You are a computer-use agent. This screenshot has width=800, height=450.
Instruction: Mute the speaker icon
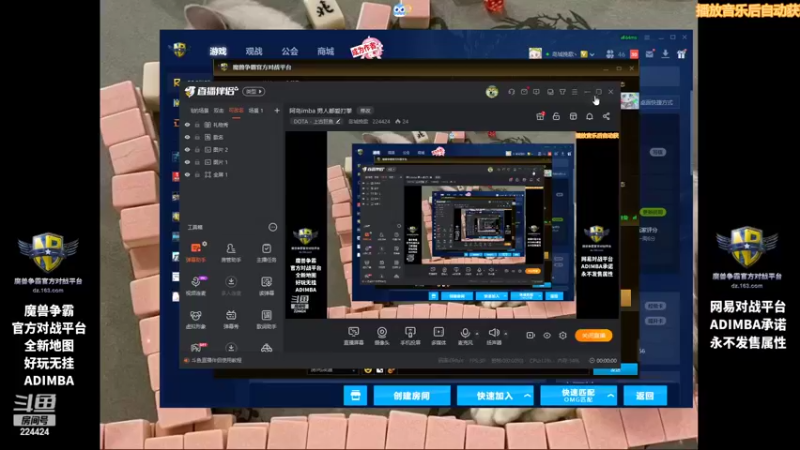click(493, 334)
